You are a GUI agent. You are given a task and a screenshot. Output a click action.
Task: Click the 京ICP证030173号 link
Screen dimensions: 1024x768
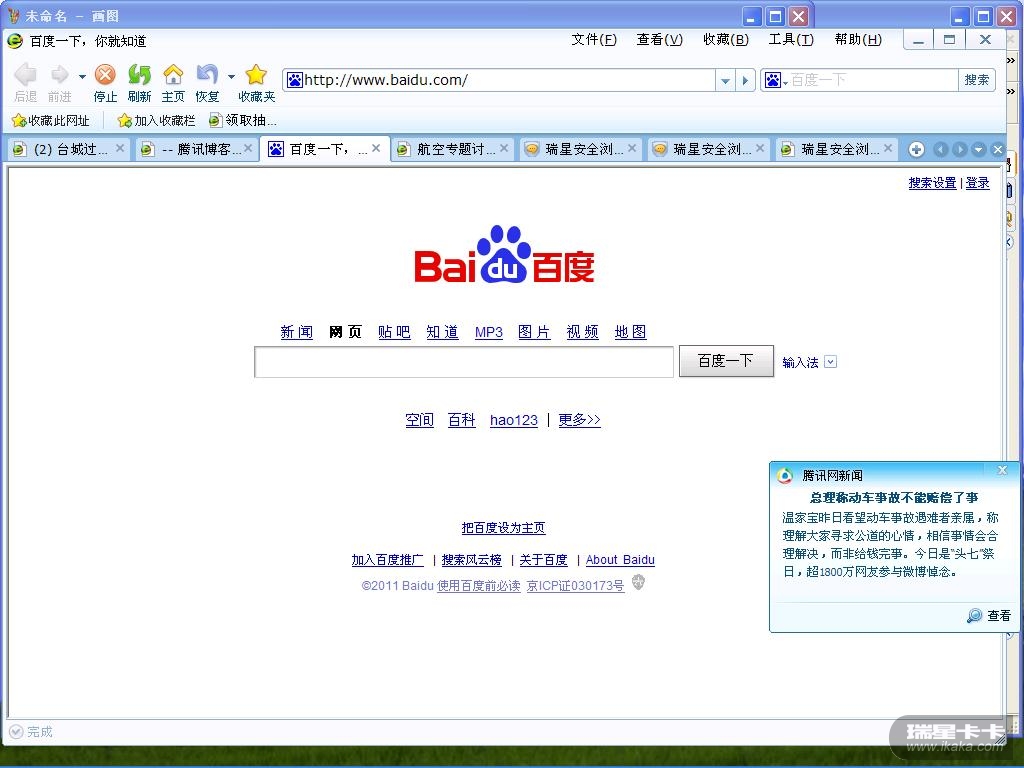pyautogui.click(x=575, y=586)
